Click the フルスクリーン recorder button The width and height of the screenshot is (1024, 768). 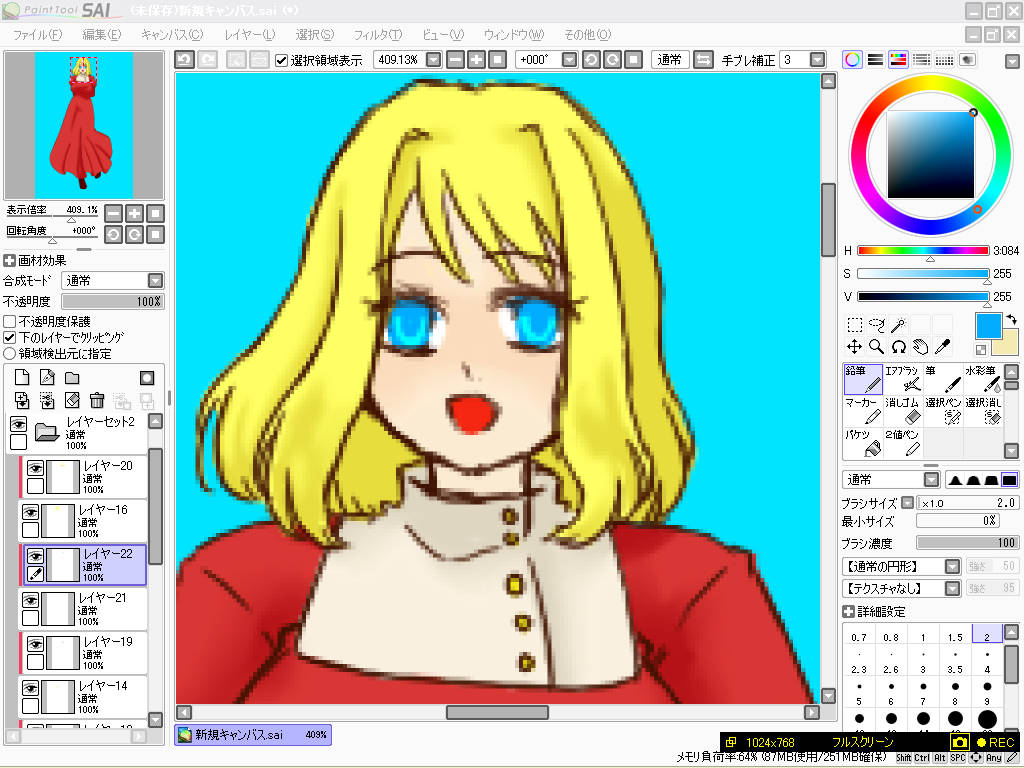pyautogui.click(x=862, y=743)
